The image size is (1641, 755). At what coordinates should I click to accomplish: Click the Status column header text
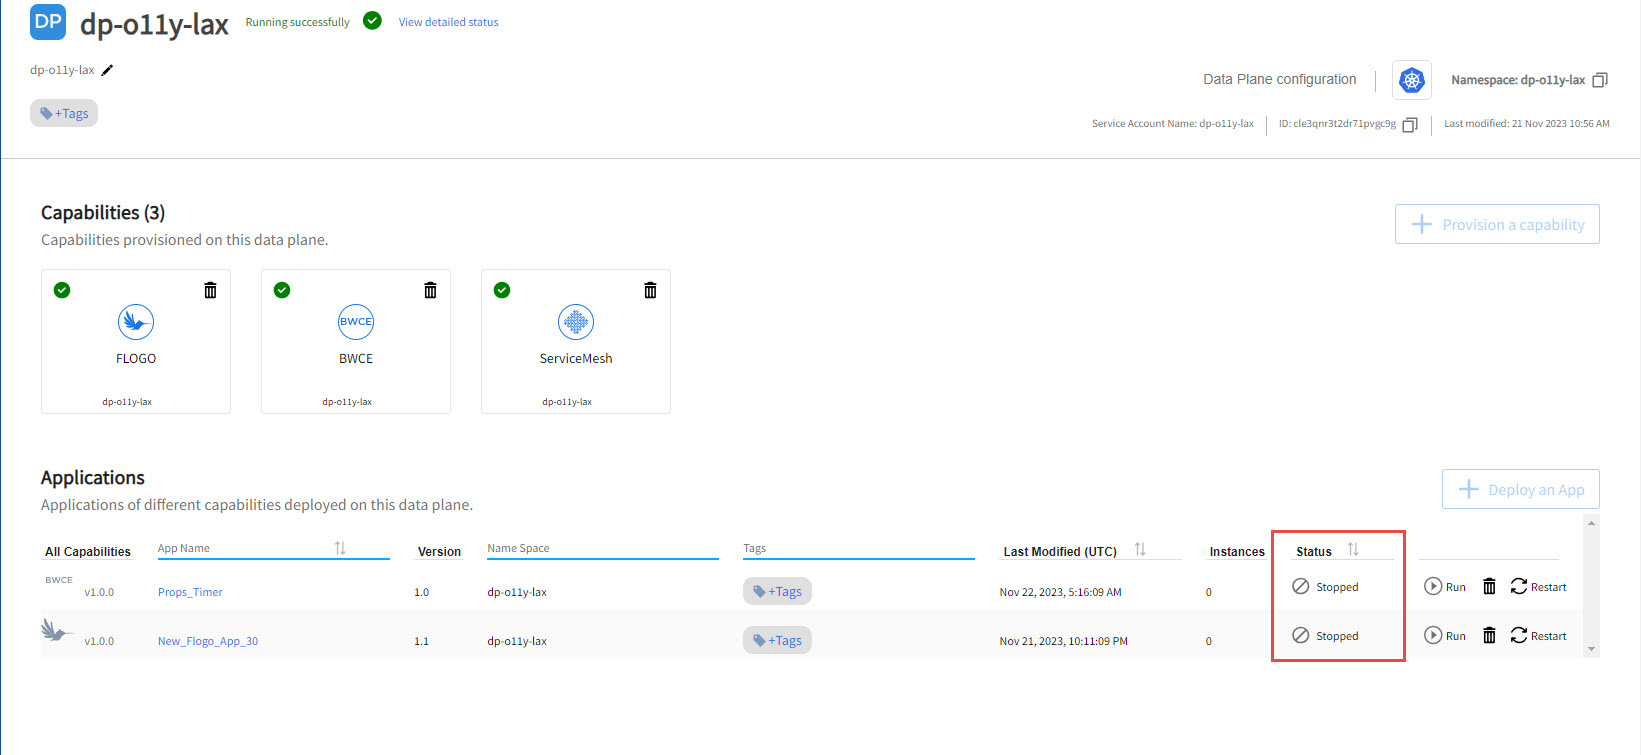[x=1314, y=551]
